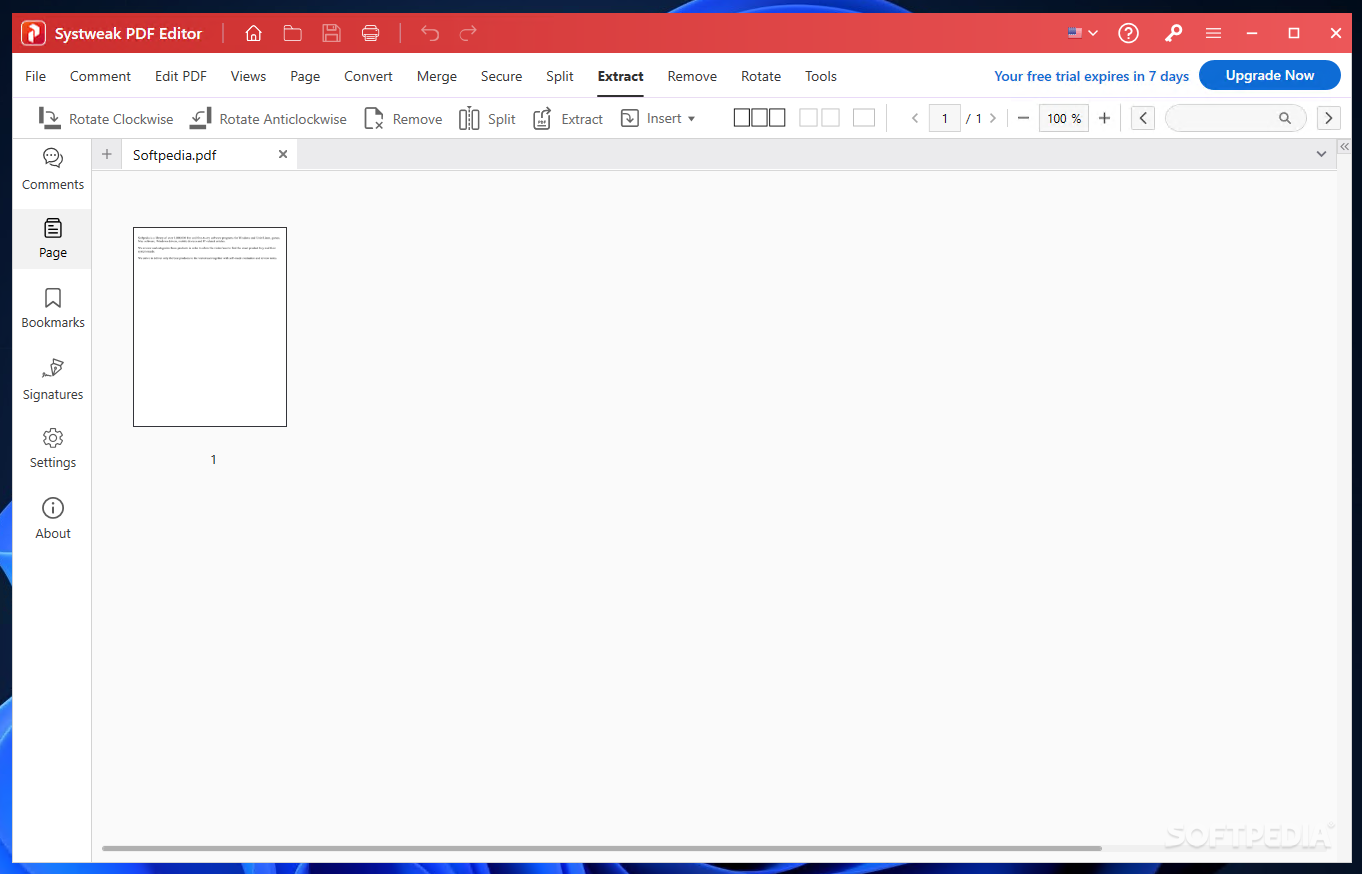This screenshot has height=874, width=1362.
Task: Open the Comments sidebar panel
Action: [53, 169]
